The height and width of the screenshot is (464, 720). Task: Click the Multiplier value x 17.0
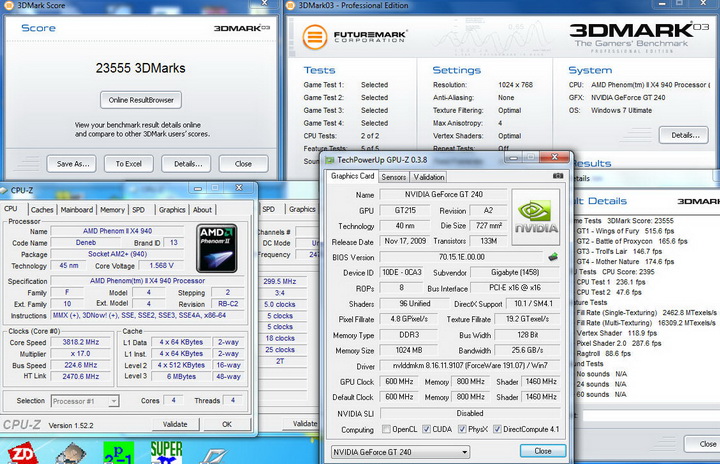(81, 354)
